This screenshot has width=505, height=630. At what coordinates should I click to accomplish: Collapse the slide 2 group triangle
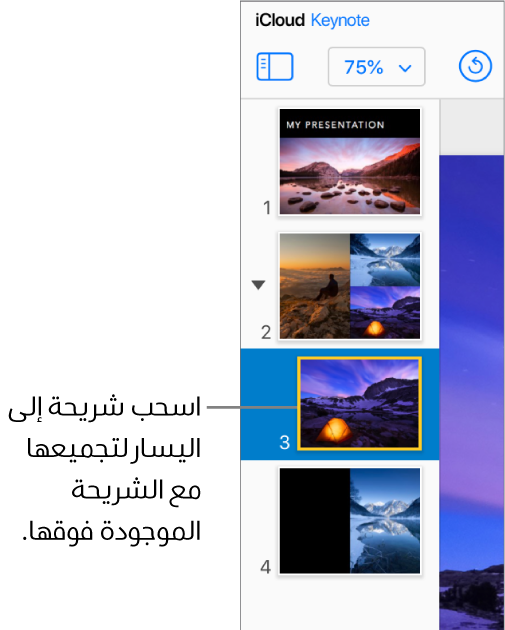(x=258, y=285)
